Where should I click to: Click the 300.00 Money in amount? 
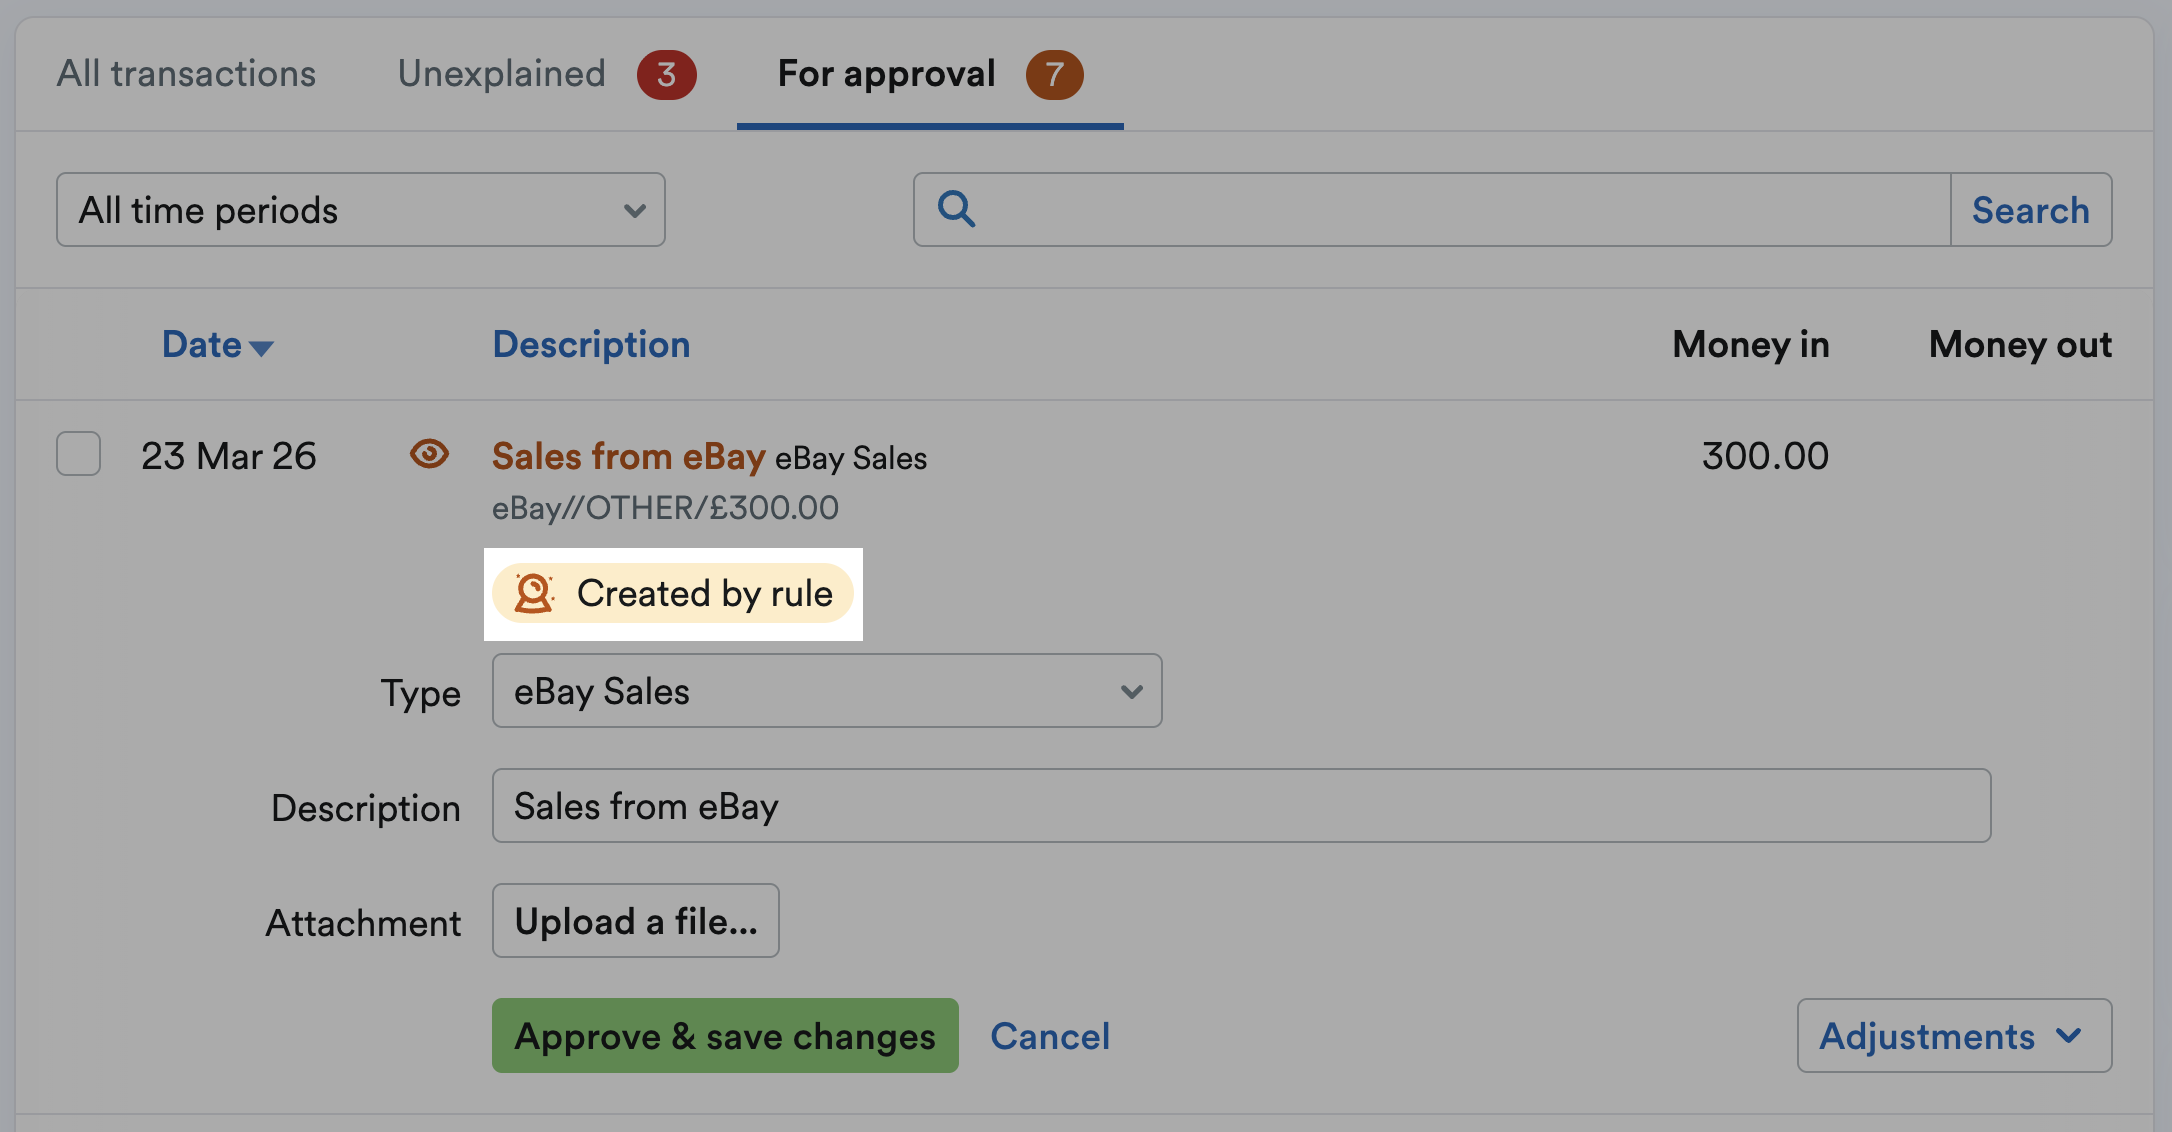click(1765, 456)
